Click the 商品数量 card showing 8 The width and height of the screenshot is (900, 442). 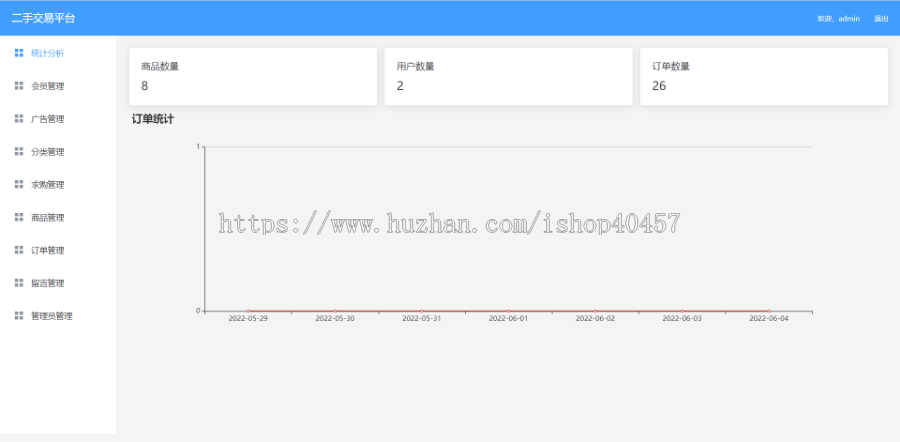(x=253, y=76)
